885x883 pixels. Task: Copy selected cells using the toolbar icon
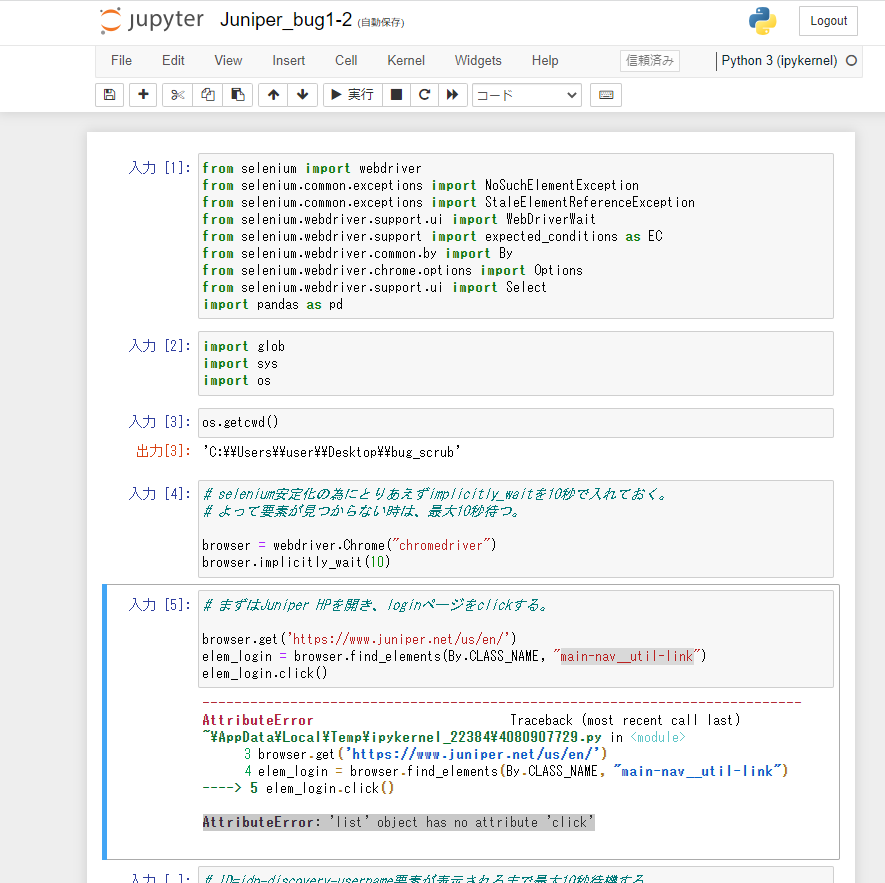point(207,95)
